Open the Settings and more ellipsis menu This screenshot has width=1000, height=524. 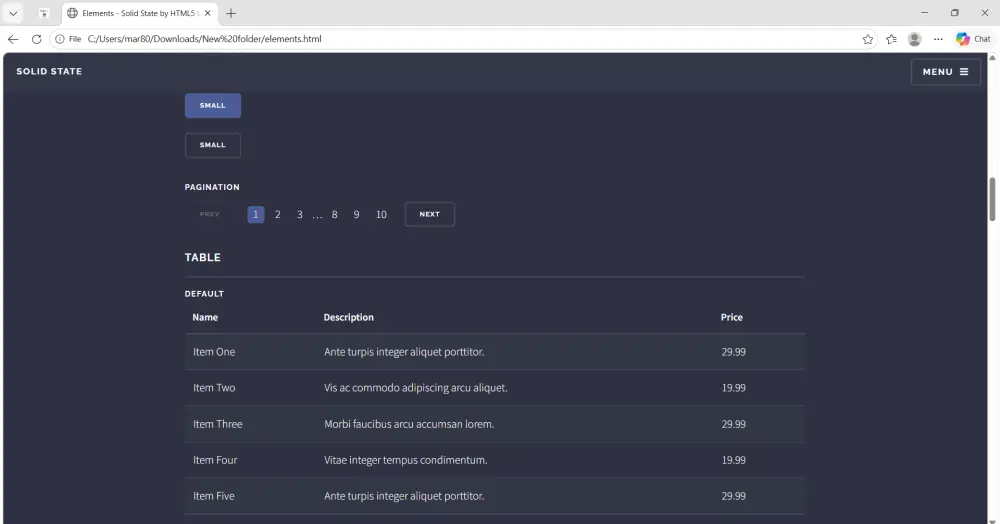[938, 39]
